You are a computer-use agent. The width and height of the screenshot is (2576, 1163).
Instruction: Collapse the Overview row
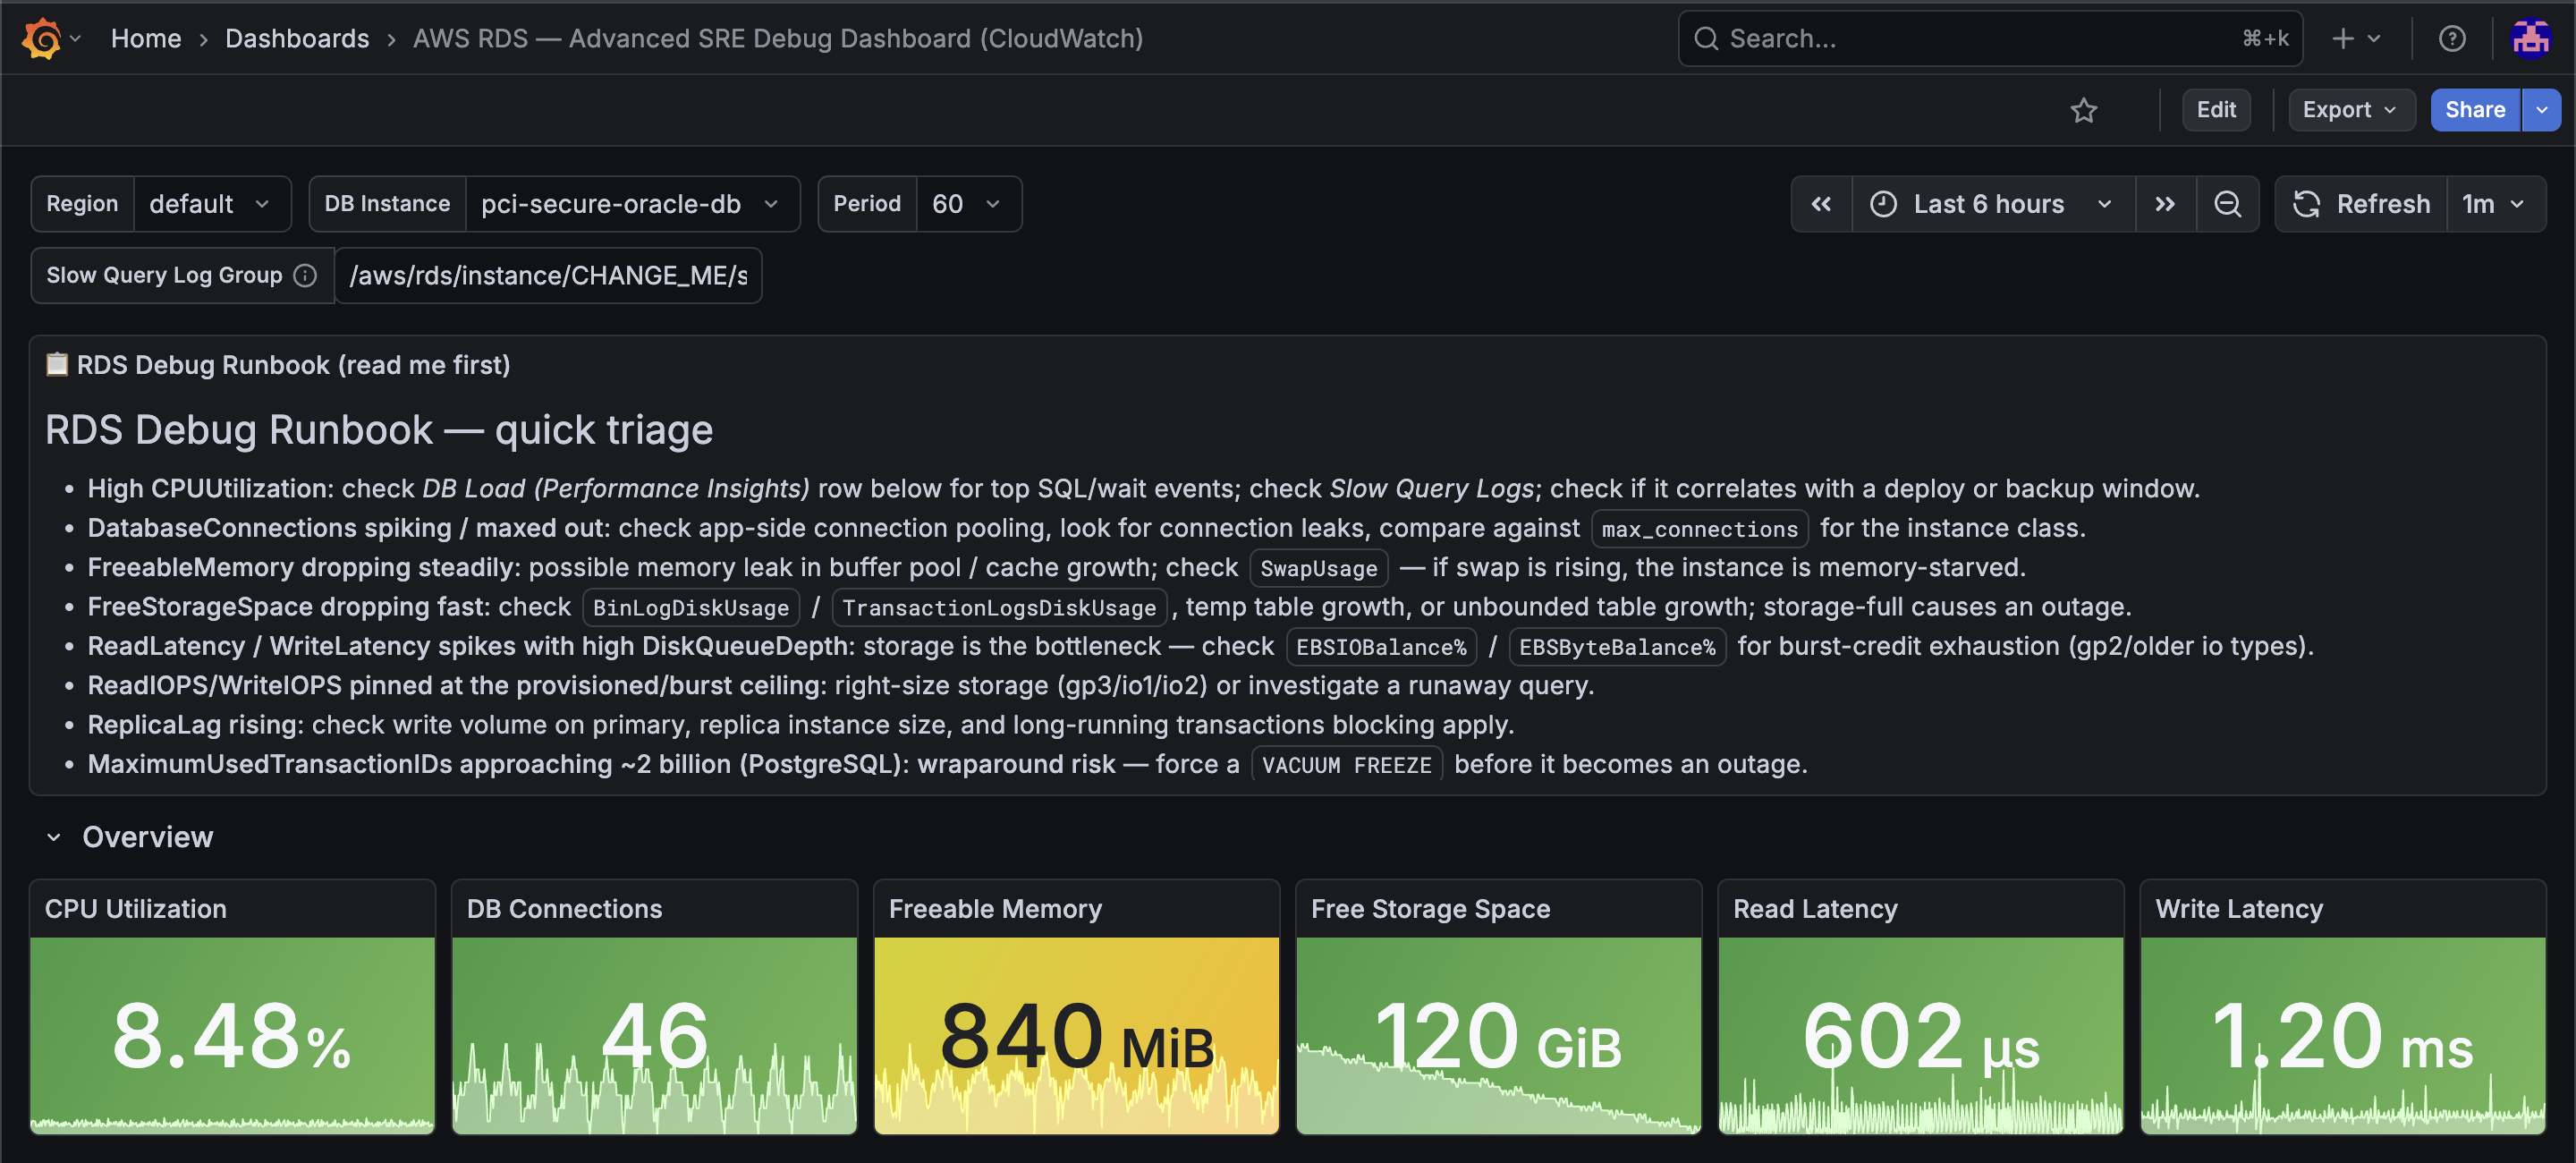pos(54,838)
